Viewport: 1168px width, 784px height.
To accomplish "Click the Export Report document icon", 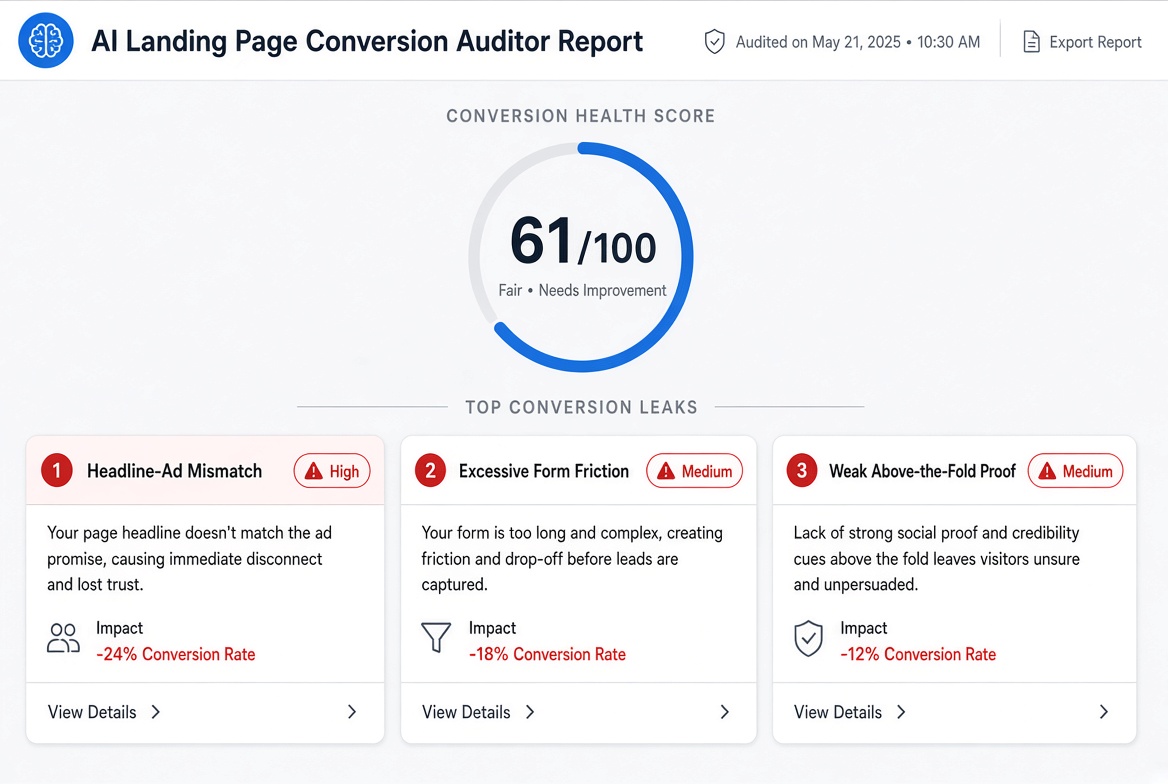I will 1031,42.
